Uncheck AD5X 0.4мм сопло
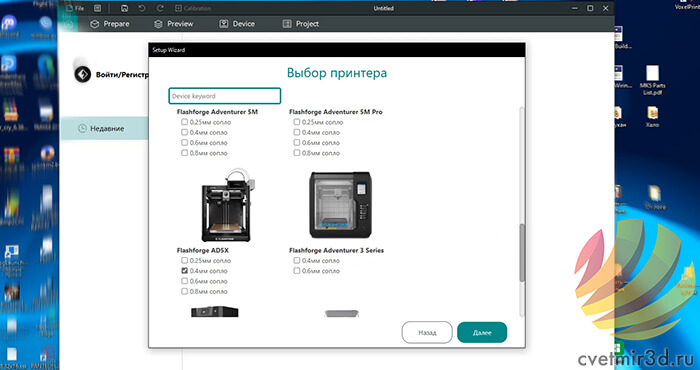Image resolution: width=700 pixels, height=370 pixels. [184, 270]
